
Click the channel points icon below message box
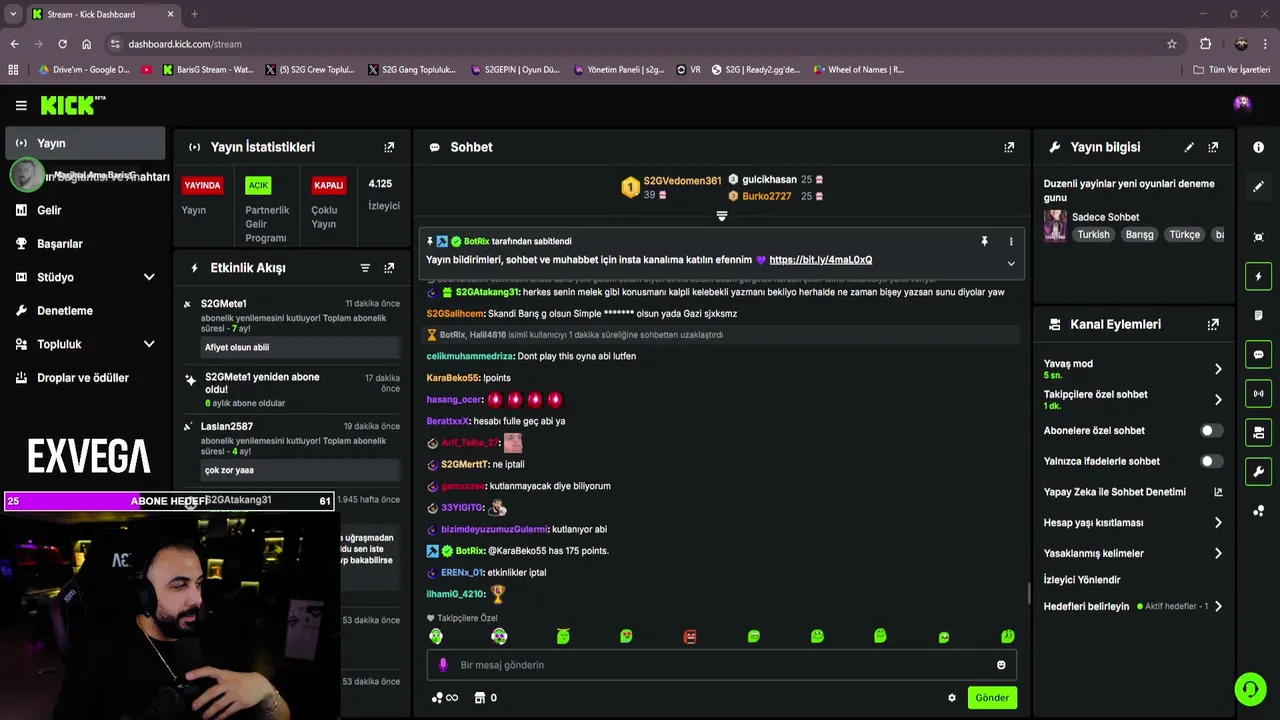(444, 698)
